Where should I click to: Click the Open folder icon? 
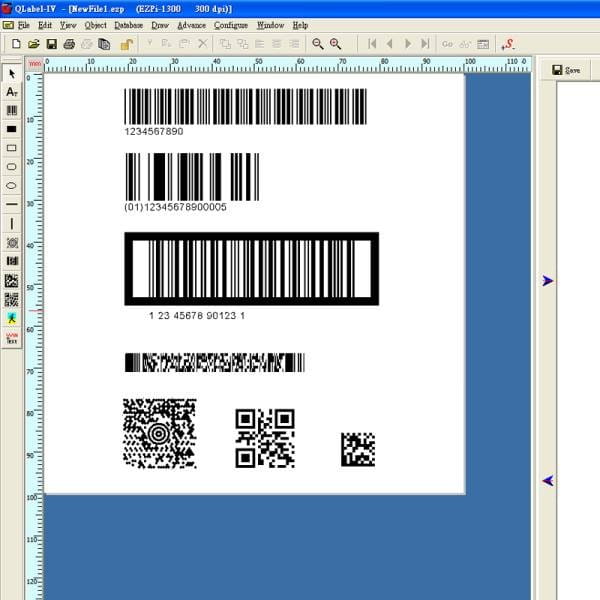pos(33,44)
